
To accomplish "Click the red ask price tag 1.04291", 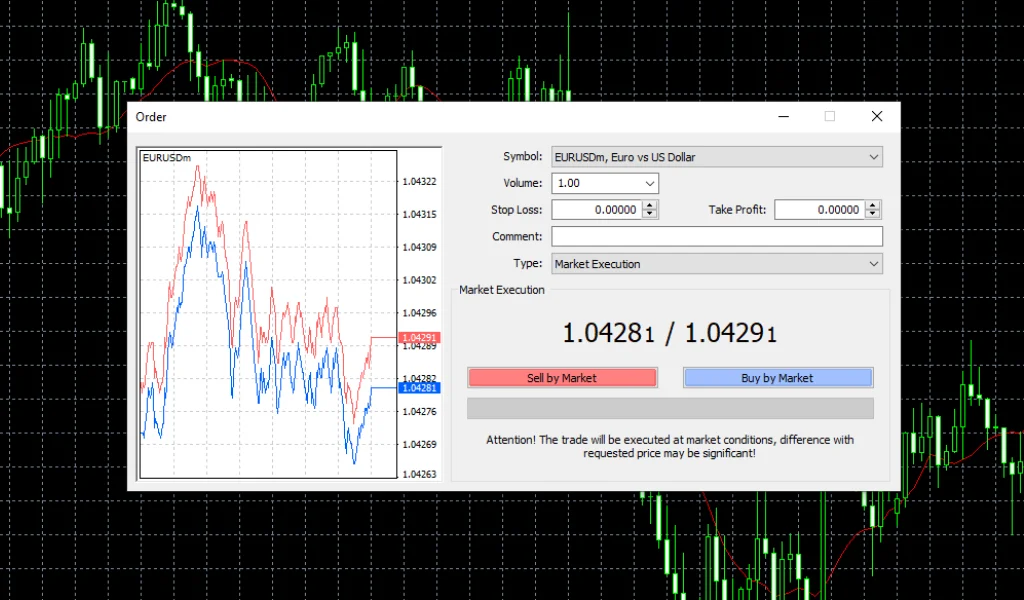I will 421,338.
